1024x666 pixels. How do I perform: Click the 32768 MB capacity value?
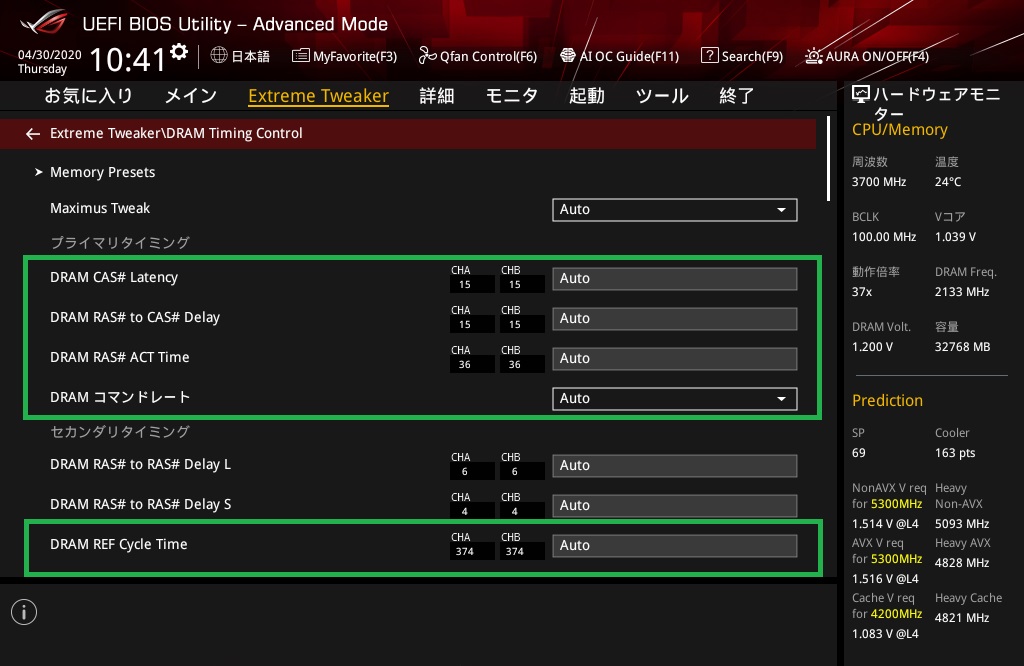point(963,347)
